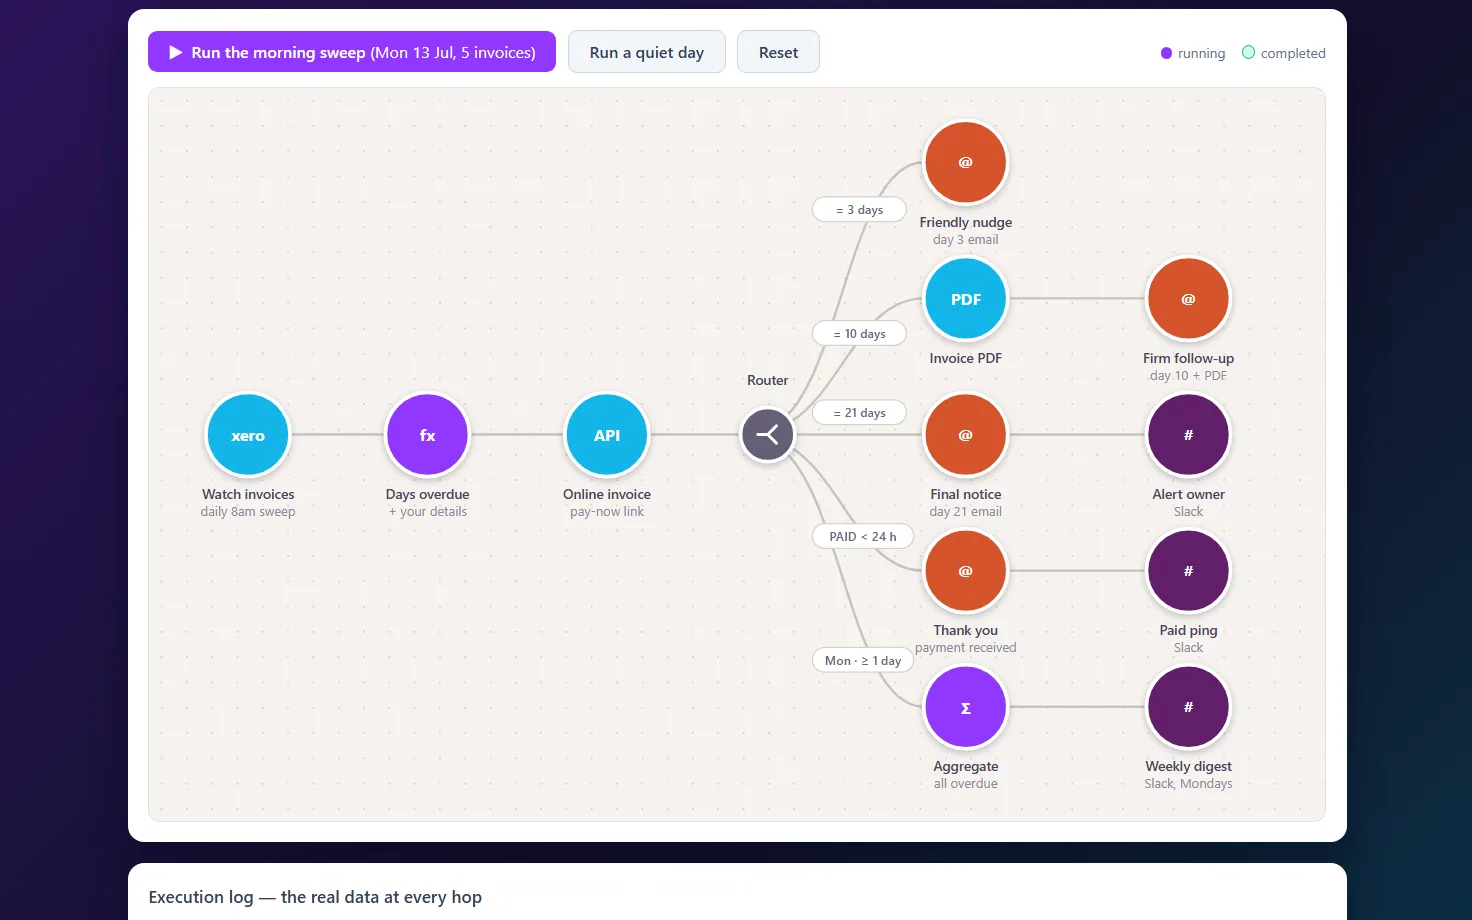Click the Final notice email node
The width and height of the screenshot is (1472, 920).
pyautogui.click(x=966, y=435)
